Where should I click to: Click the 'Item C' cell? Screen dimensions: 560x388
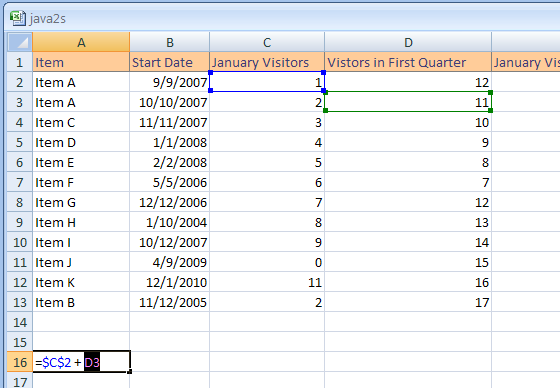[x=81, y=123]
